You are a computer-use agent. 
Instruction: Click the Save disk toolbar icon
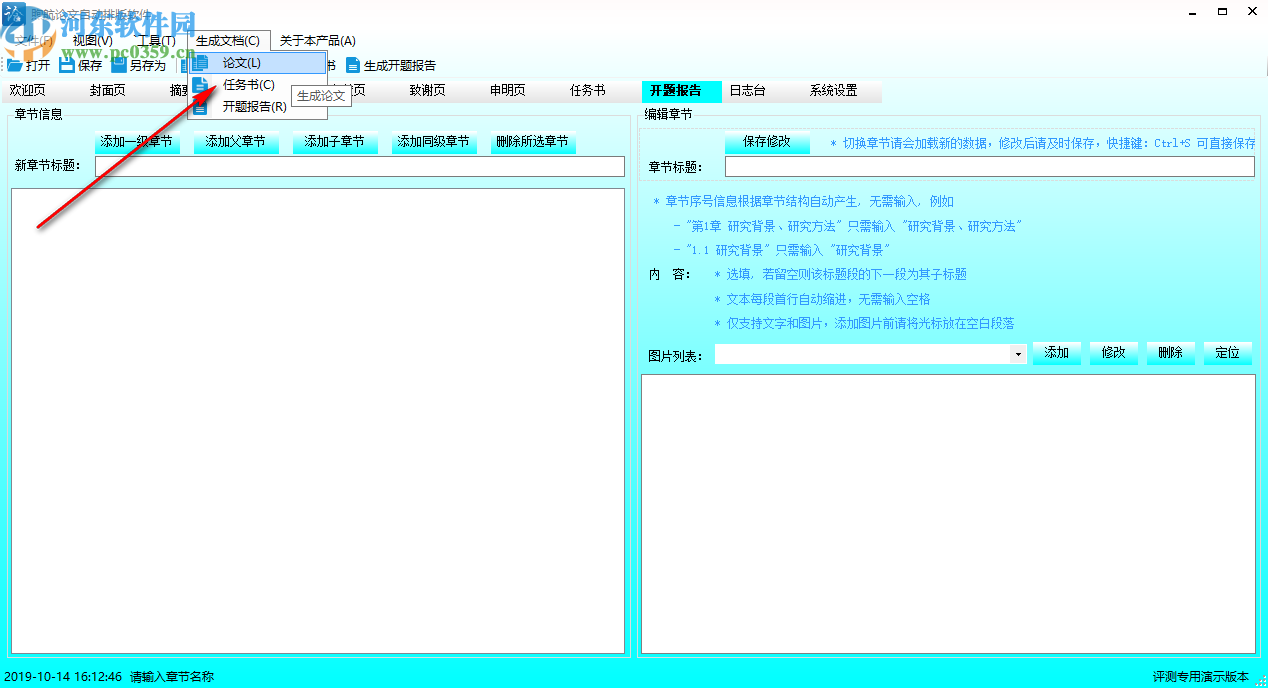[x=67, y=65]
